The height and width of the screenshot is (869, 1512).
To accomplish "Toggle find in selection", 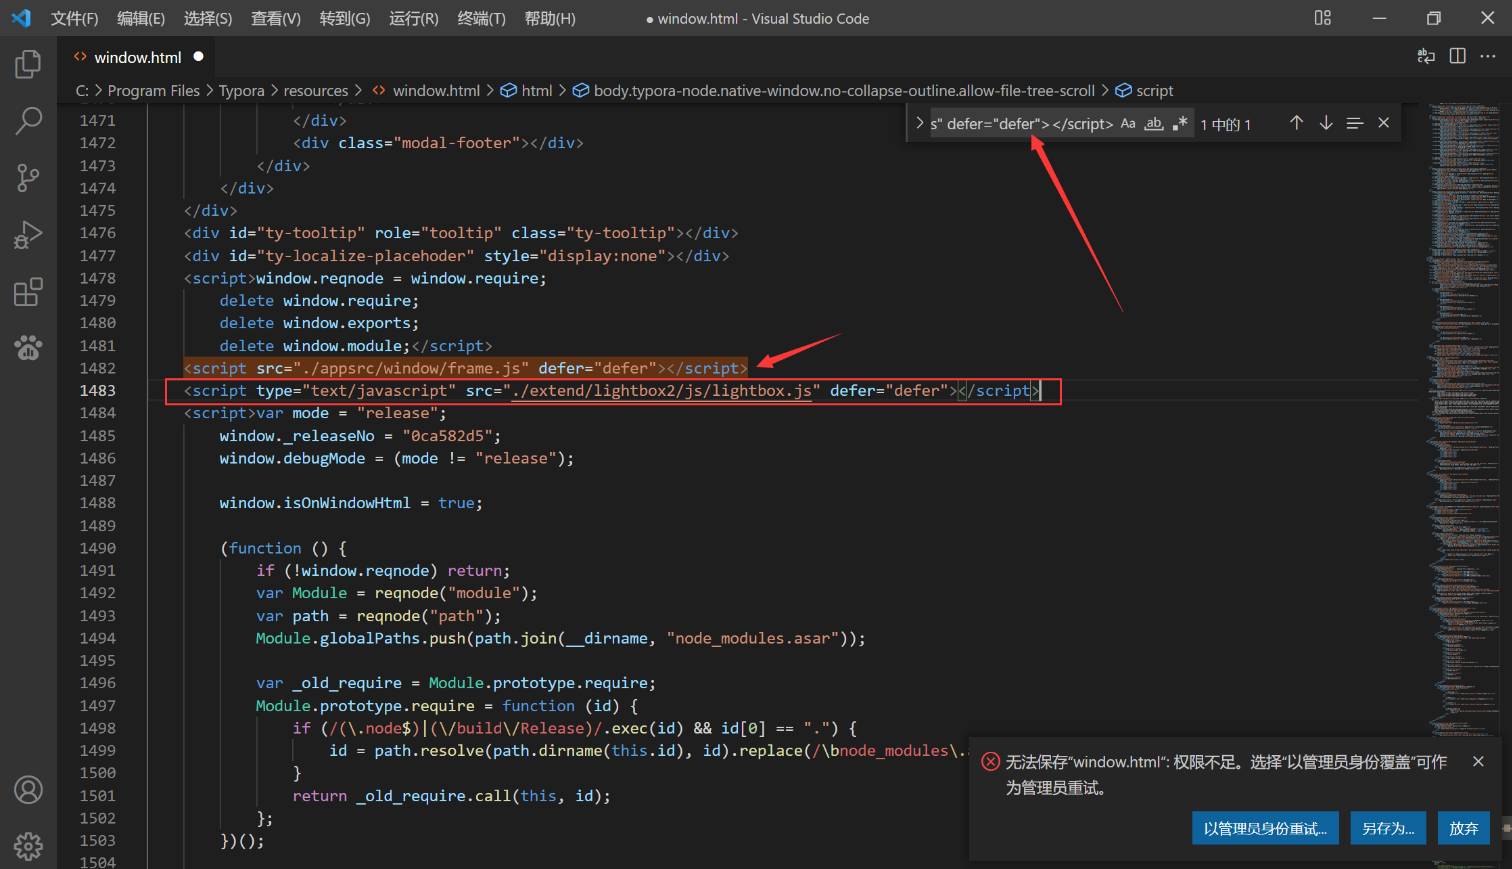I will (1355, 123).
